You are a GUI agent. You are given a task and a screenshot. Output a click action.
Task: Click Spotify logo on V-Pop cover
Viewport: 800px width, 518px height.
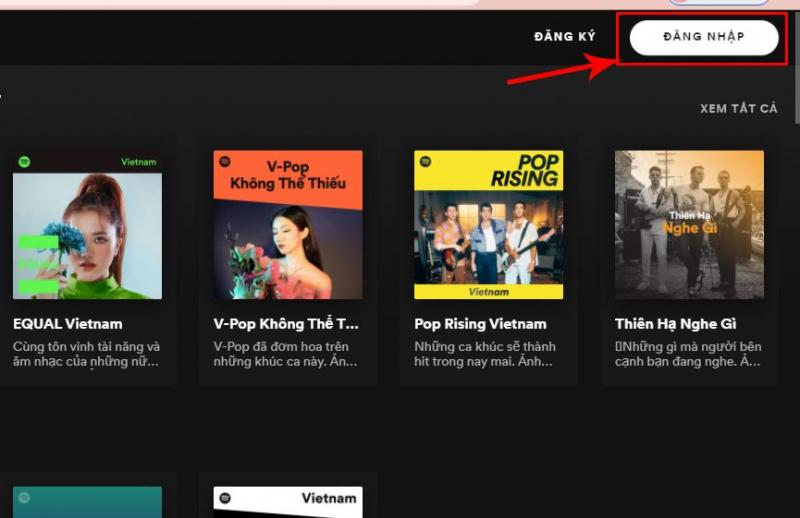[x=224, y=162]
